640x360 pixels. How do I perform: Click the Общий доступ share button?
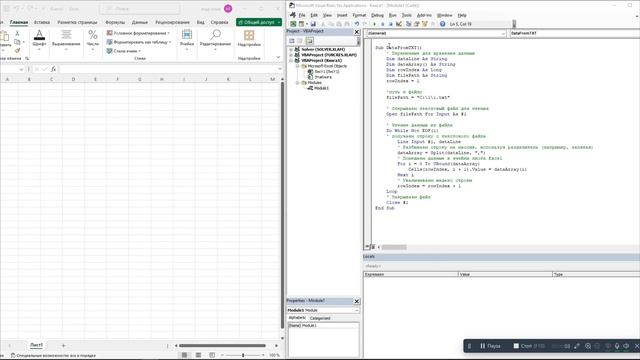pos(259,22)
